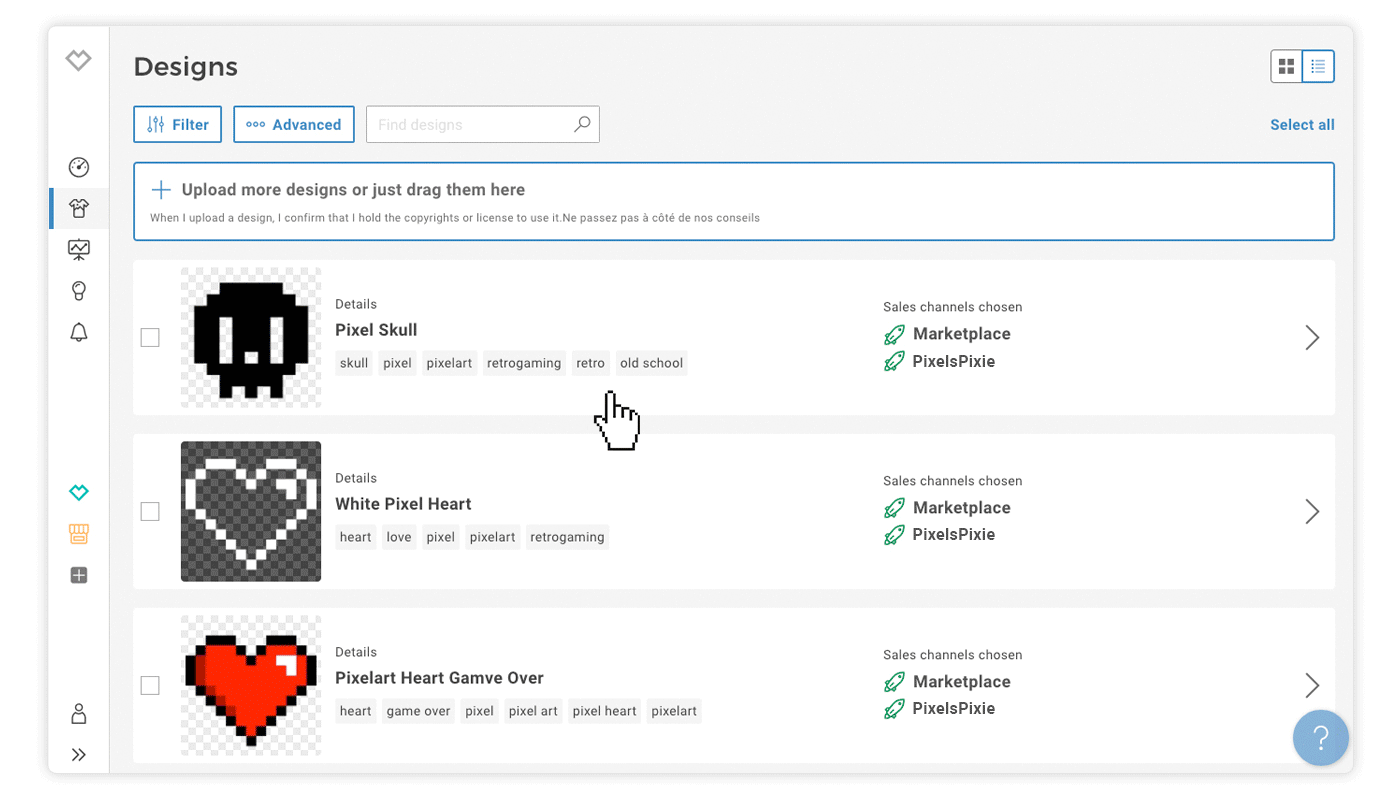Click Marketplace rocket icon for Pixelart Heart Gamve Over
Image resolution: width=1400 pixels, height=800 pixels.
click(894, 682)
